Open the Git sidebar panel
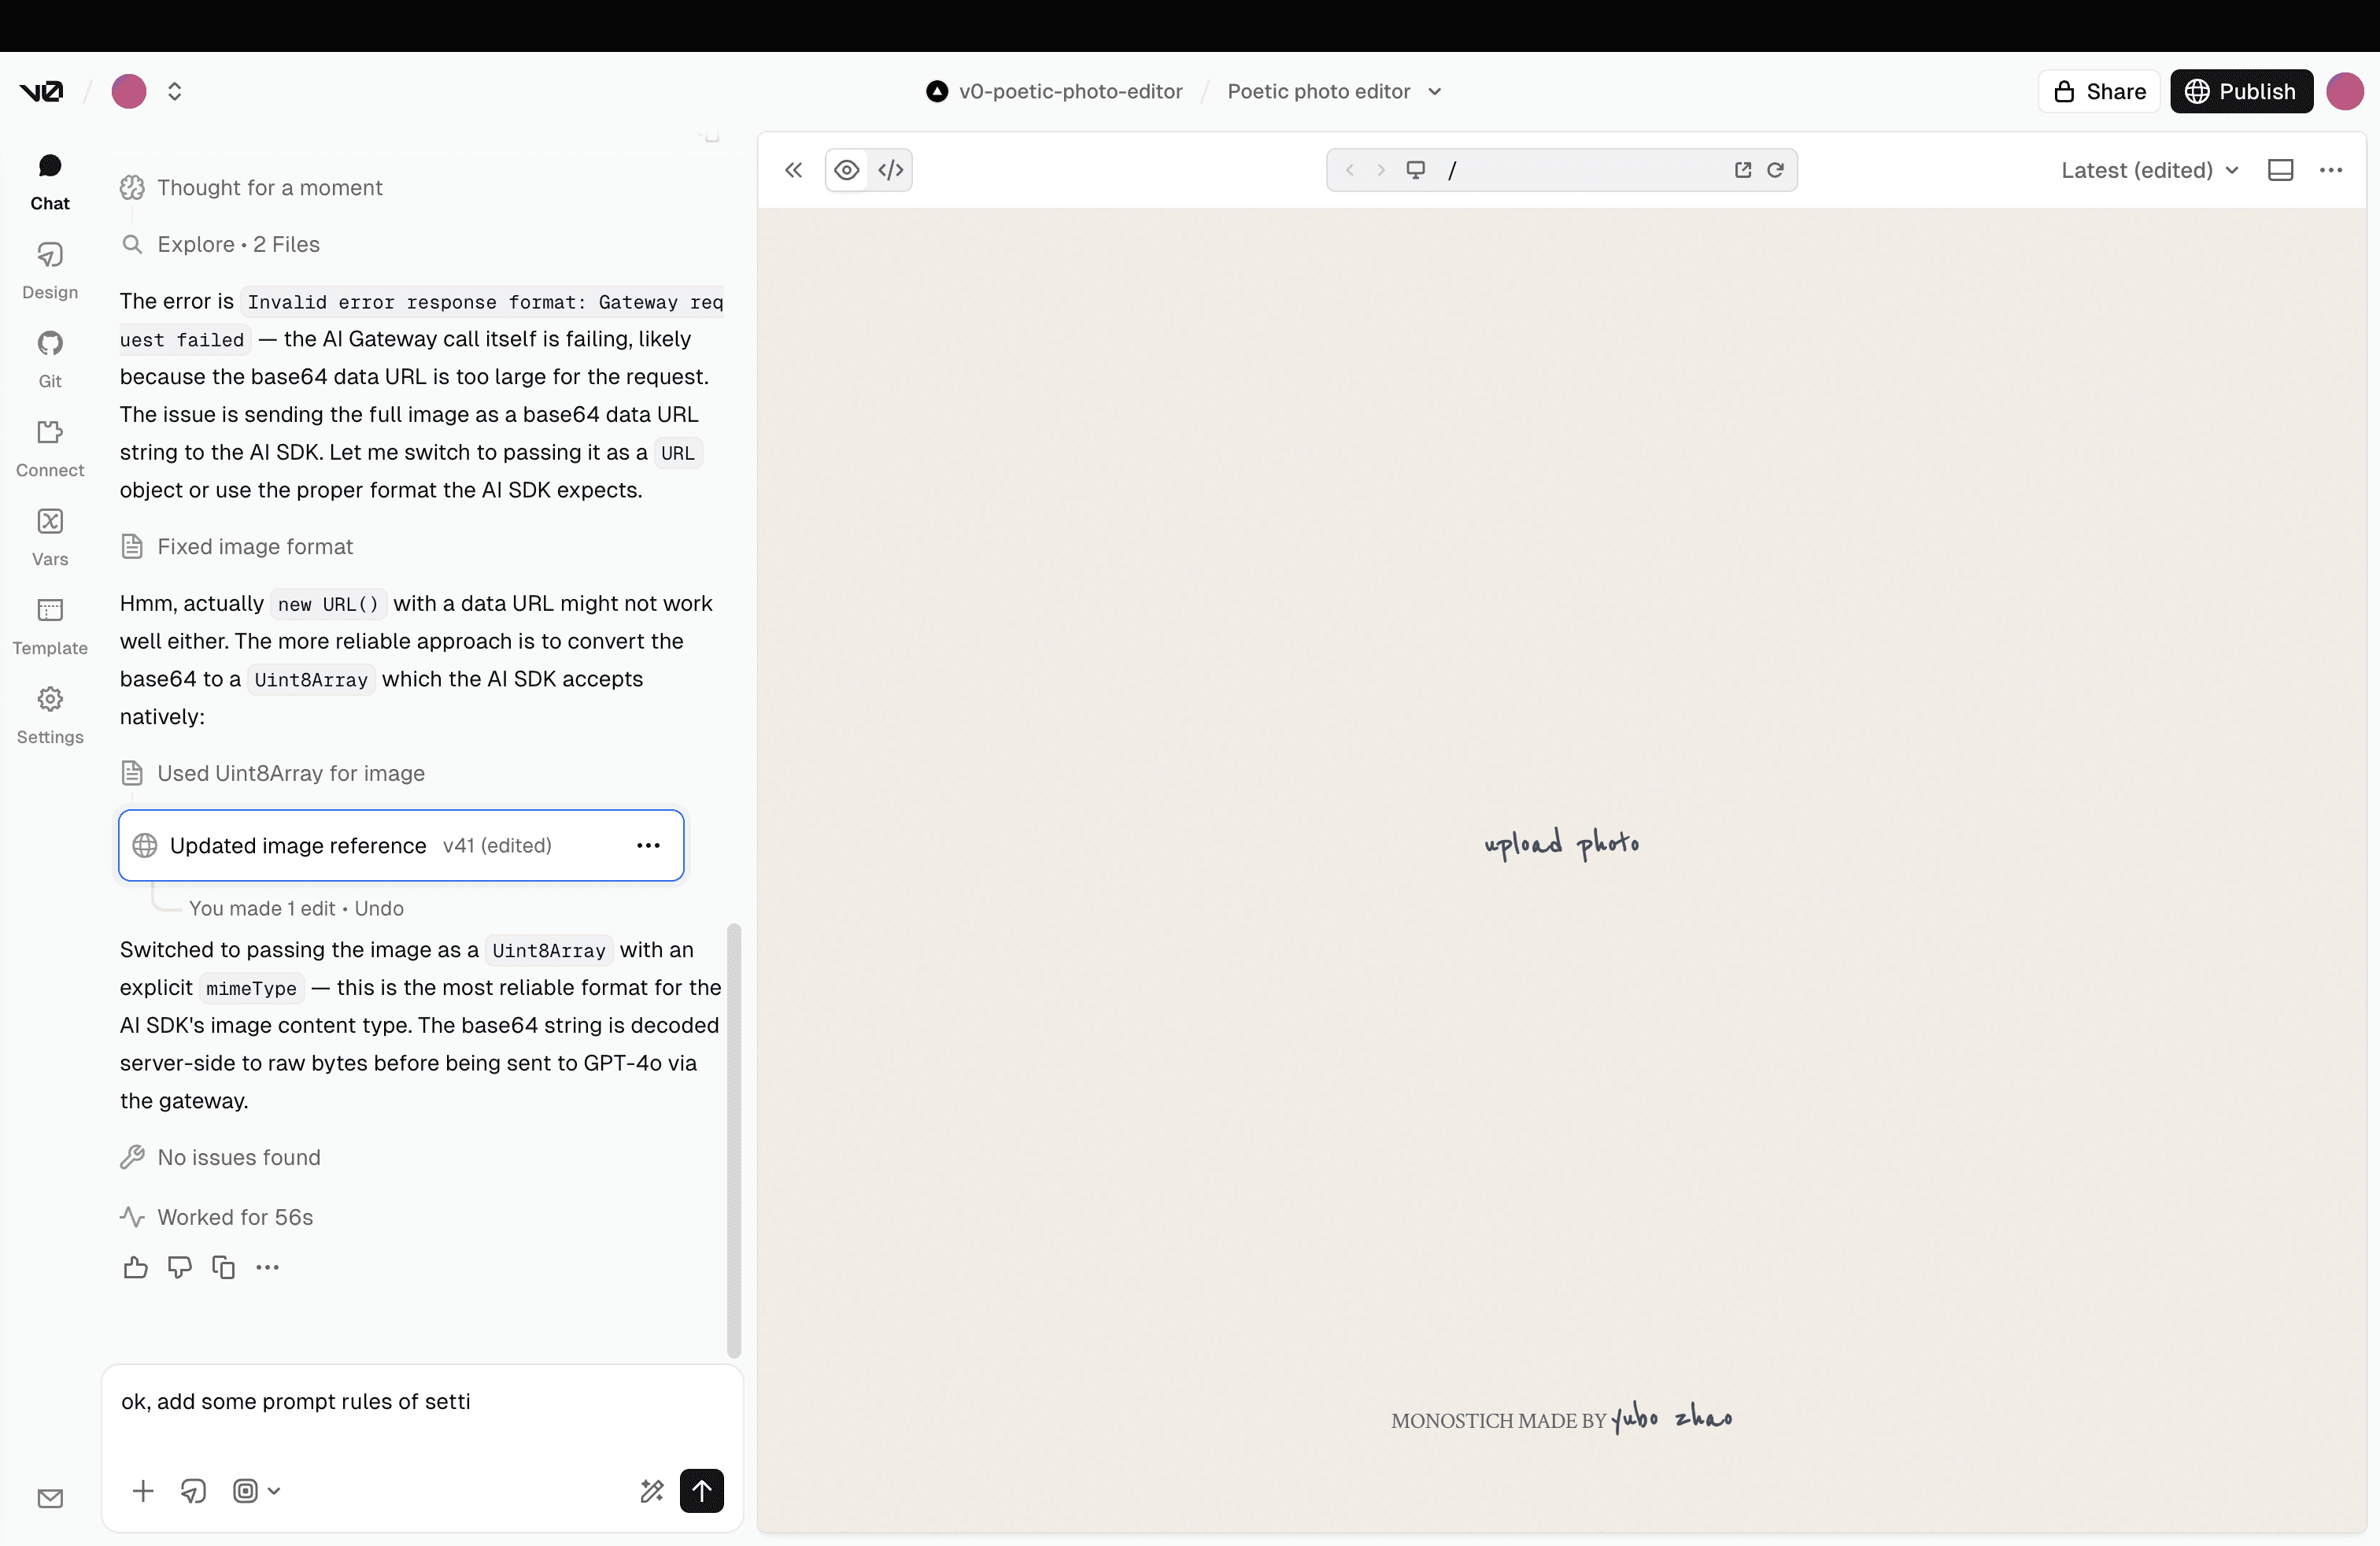2380x1546 pixels. click(x=50, y=359)
